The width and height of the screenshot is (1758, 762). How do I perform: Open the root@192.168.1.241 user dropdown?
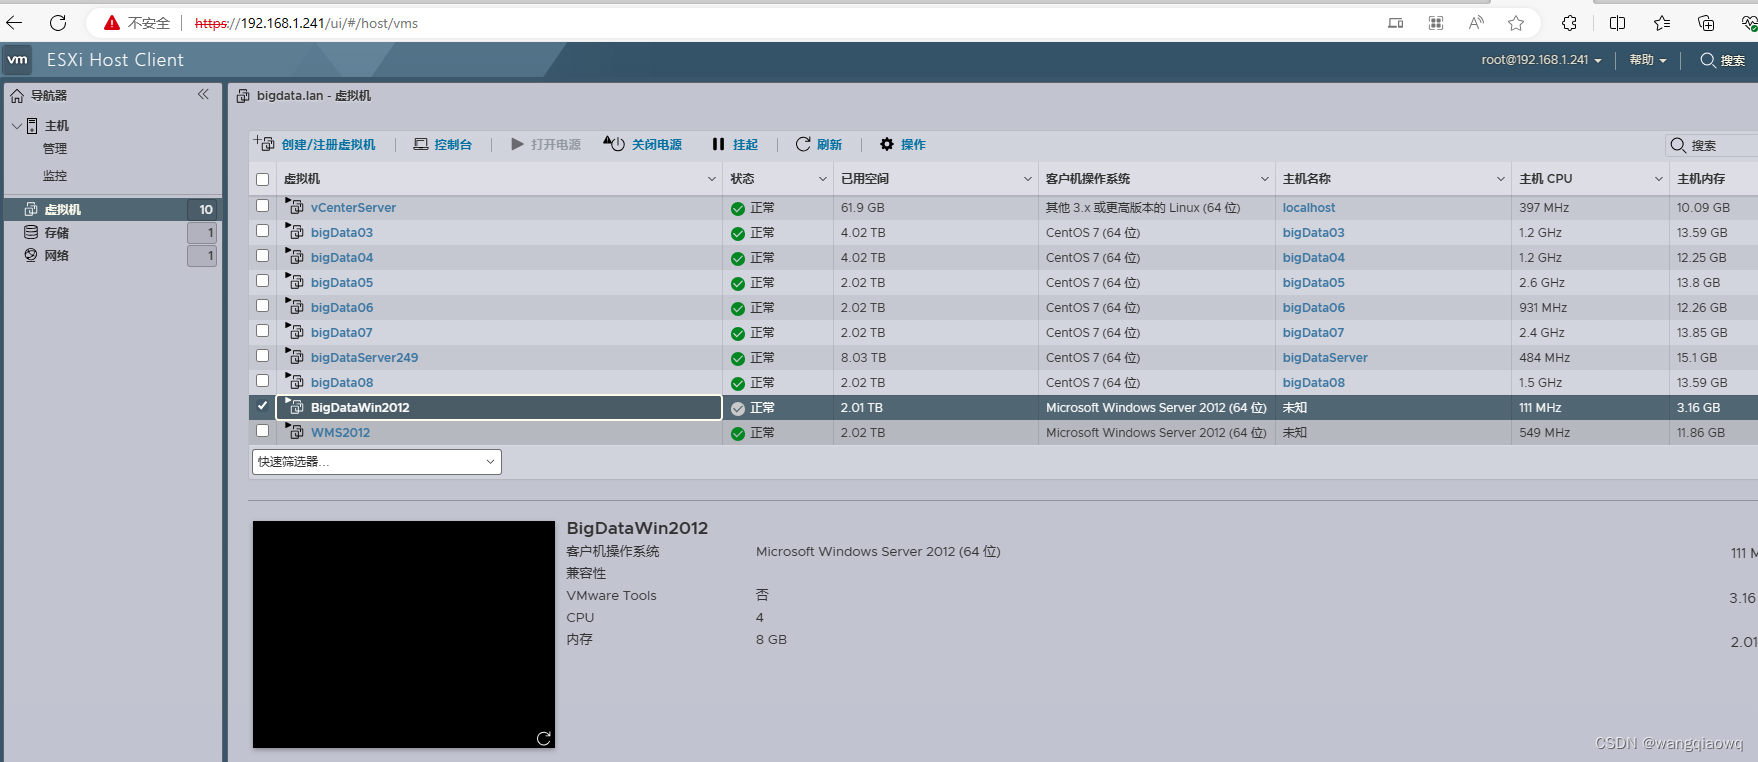(1541, 60)
